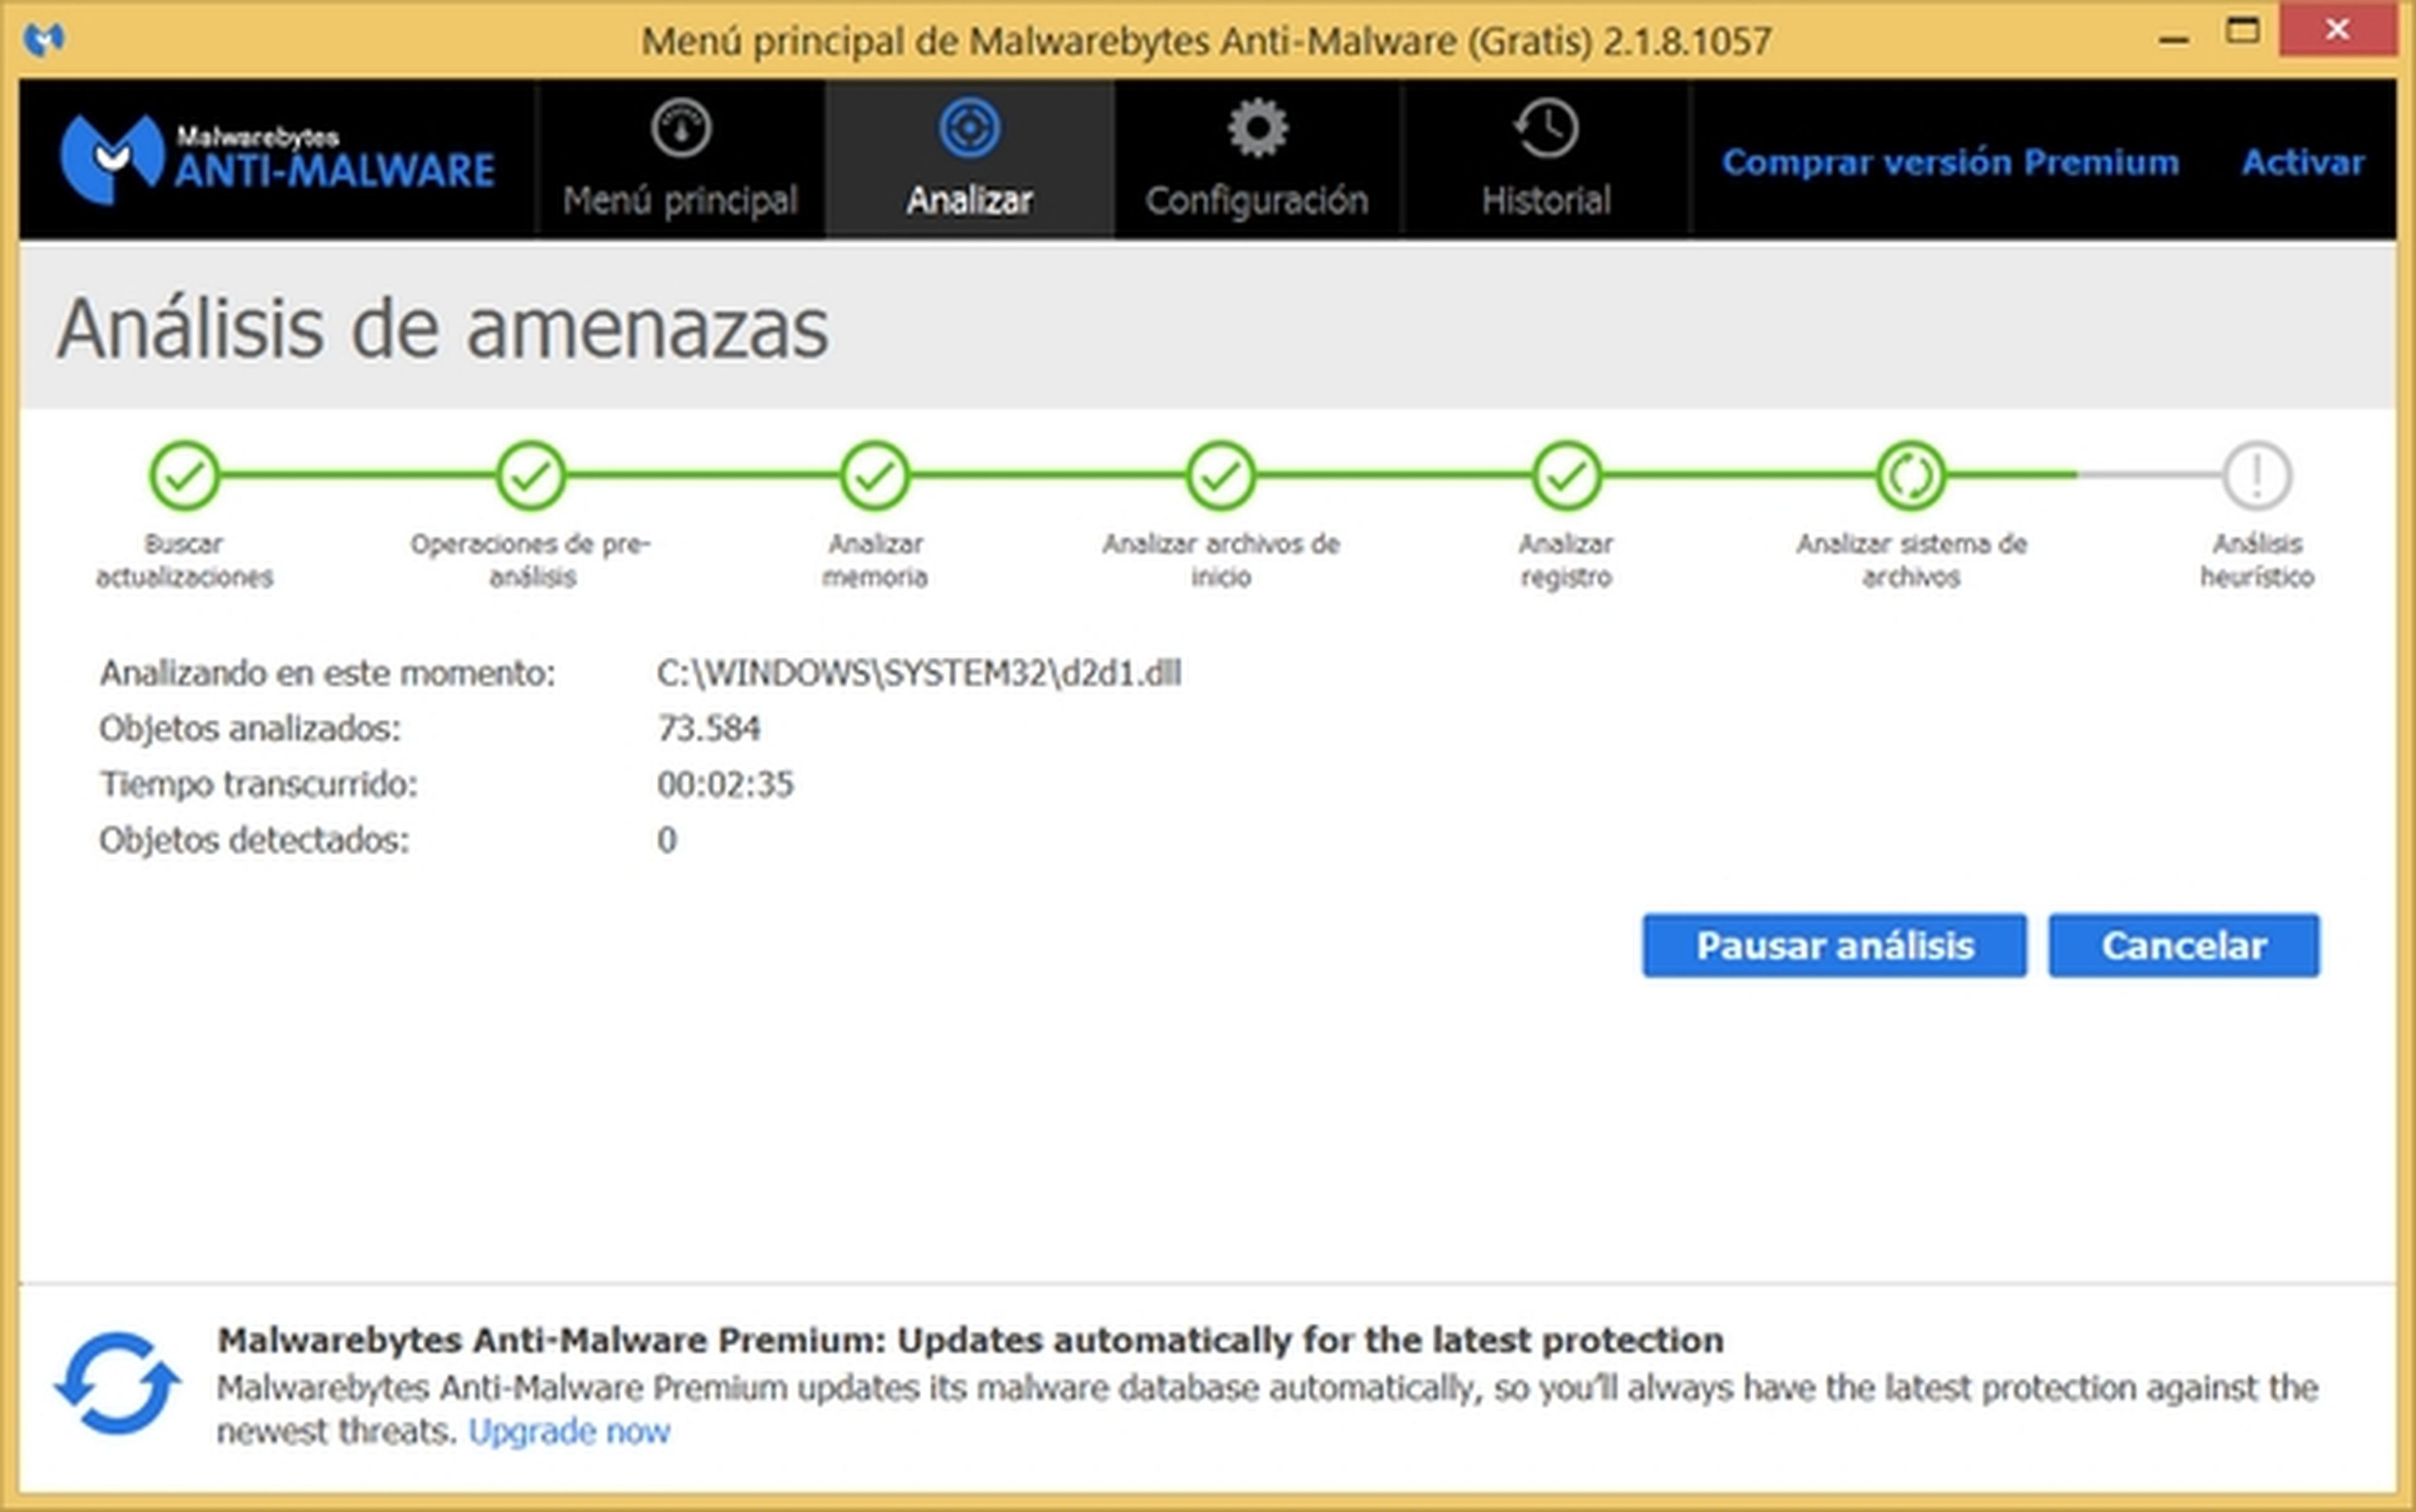Click Comprar versión Premium link
Viewport: 2416px width, 1512px height.
(1950, 162)
